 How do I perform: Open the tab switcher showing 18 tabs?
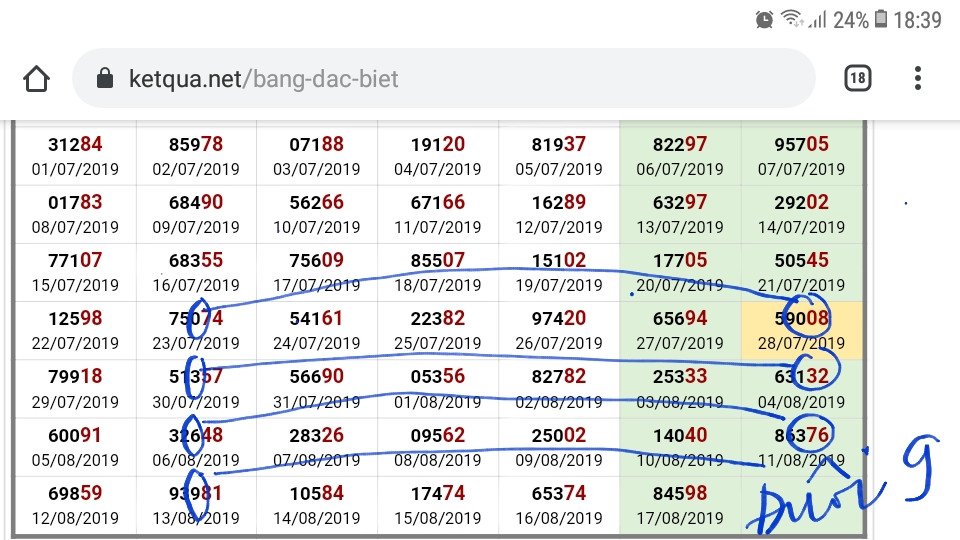[857, 78]
